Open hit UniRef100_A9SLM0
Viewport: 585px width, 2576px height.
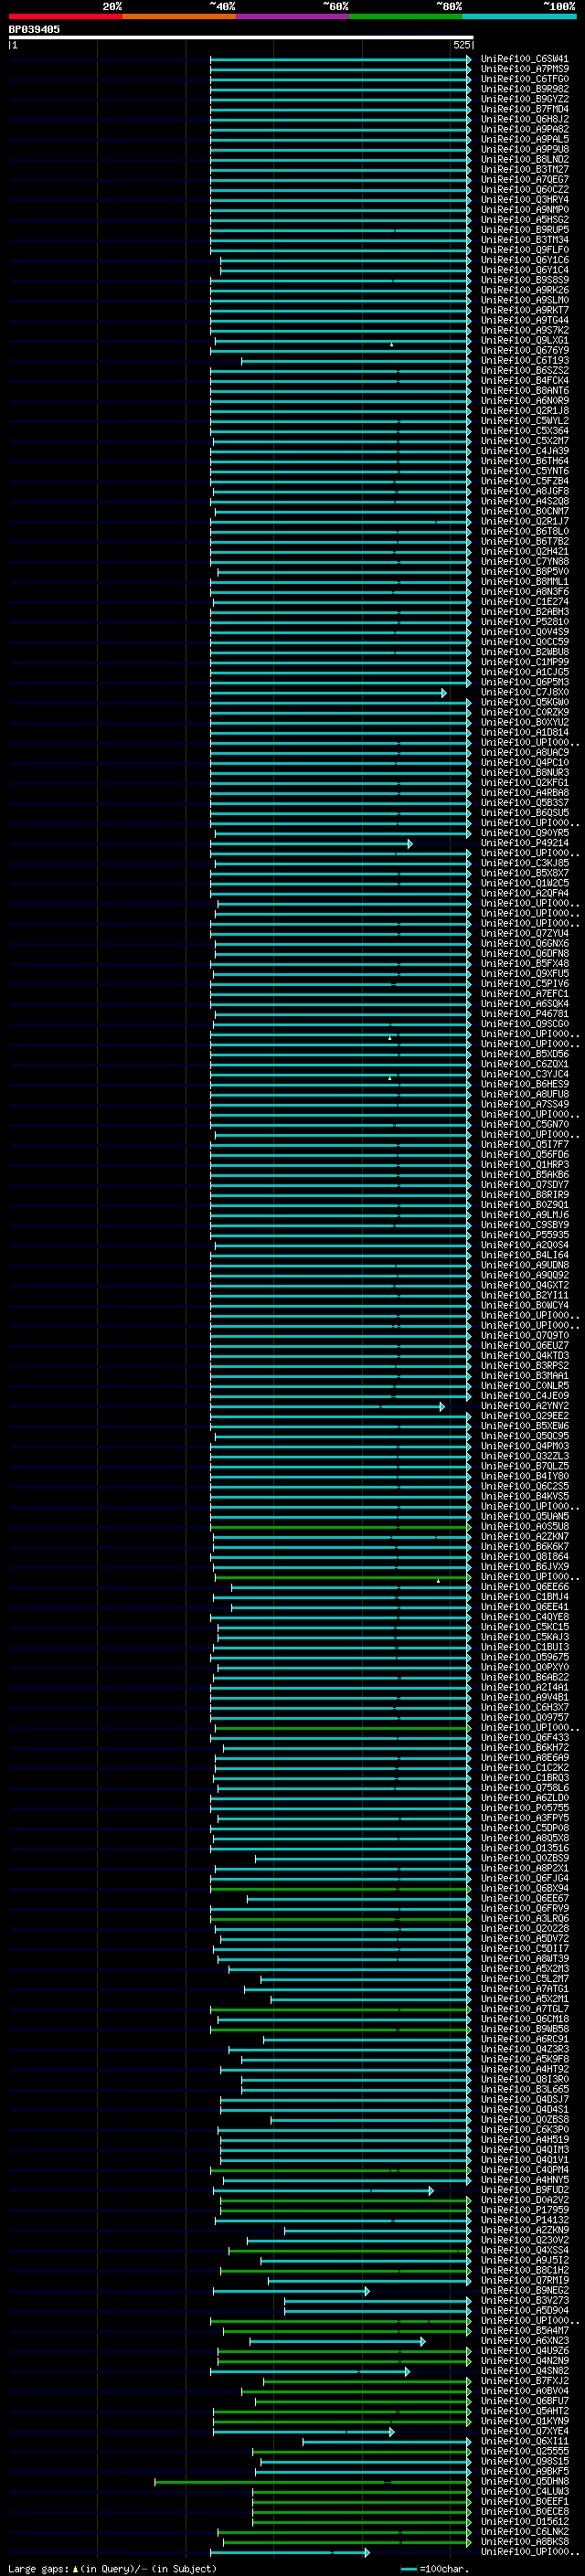click(x=525, y=300)
